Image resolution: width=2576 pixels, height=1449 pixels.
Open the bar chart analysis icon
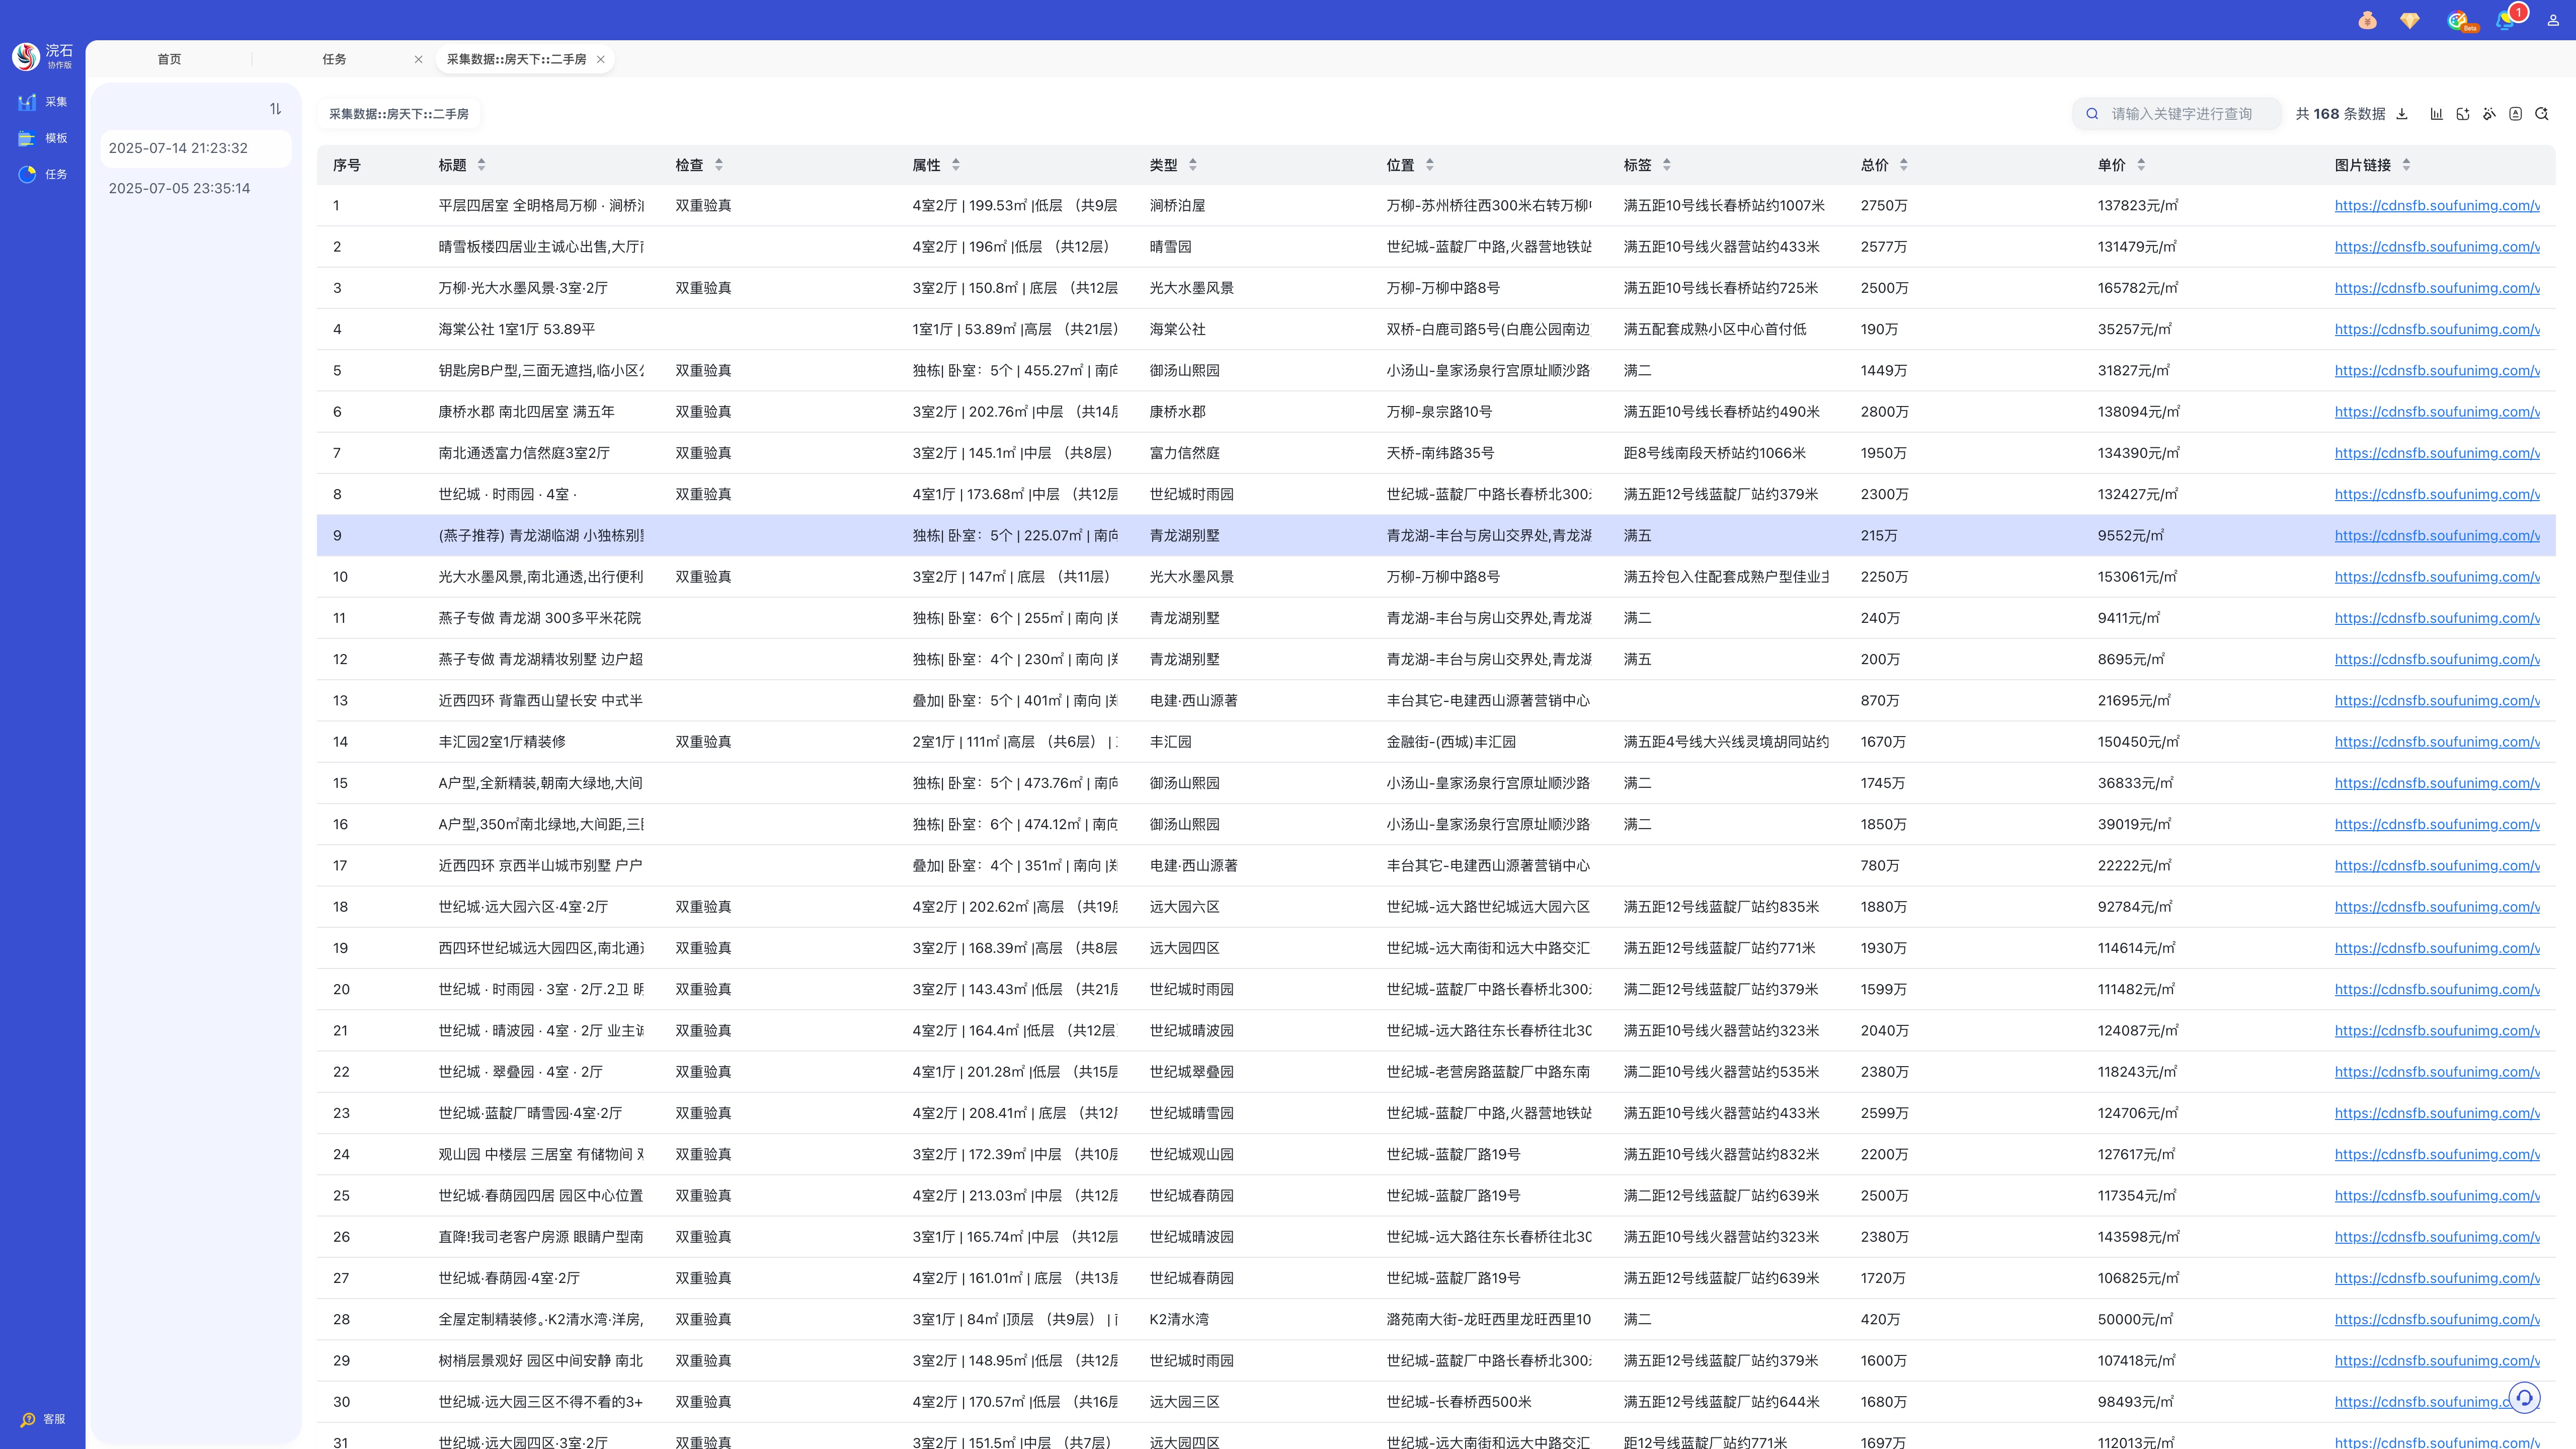coord(2437,114)
